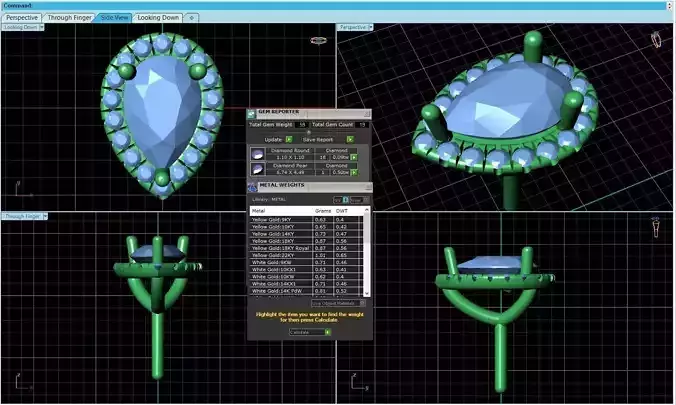Click the 1.10 X 1.10 size cell
This screenshot has width=676, height=405.
pos(290,157)
